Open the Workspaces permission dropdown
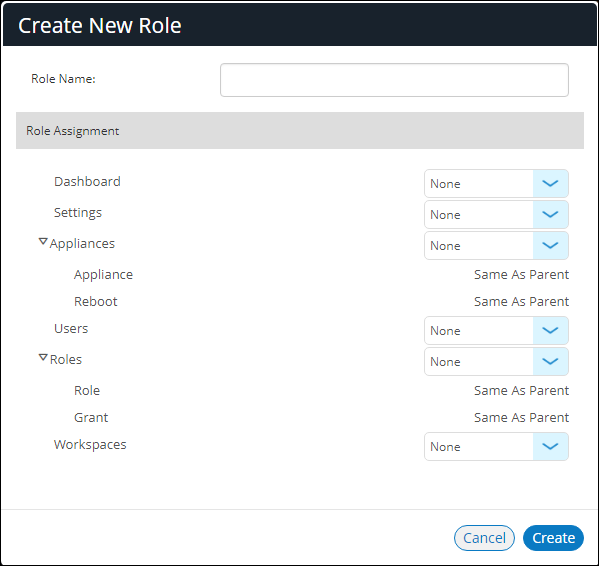Image resolution: width=599 pixels, height=566 pixels. (496, 446)
